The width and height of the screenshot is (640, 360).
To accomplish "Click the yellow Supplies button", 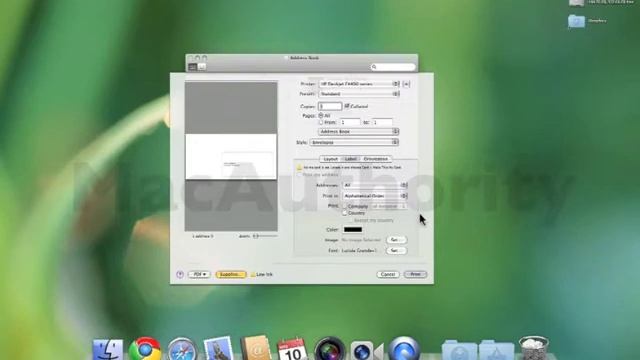I will [x=231, y=274].
